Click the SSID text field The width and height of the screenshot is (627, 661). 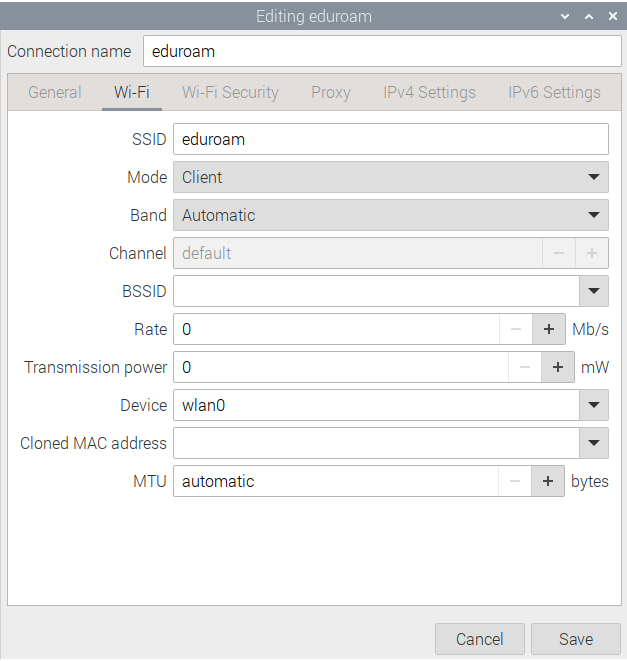(x=390, y=139)
